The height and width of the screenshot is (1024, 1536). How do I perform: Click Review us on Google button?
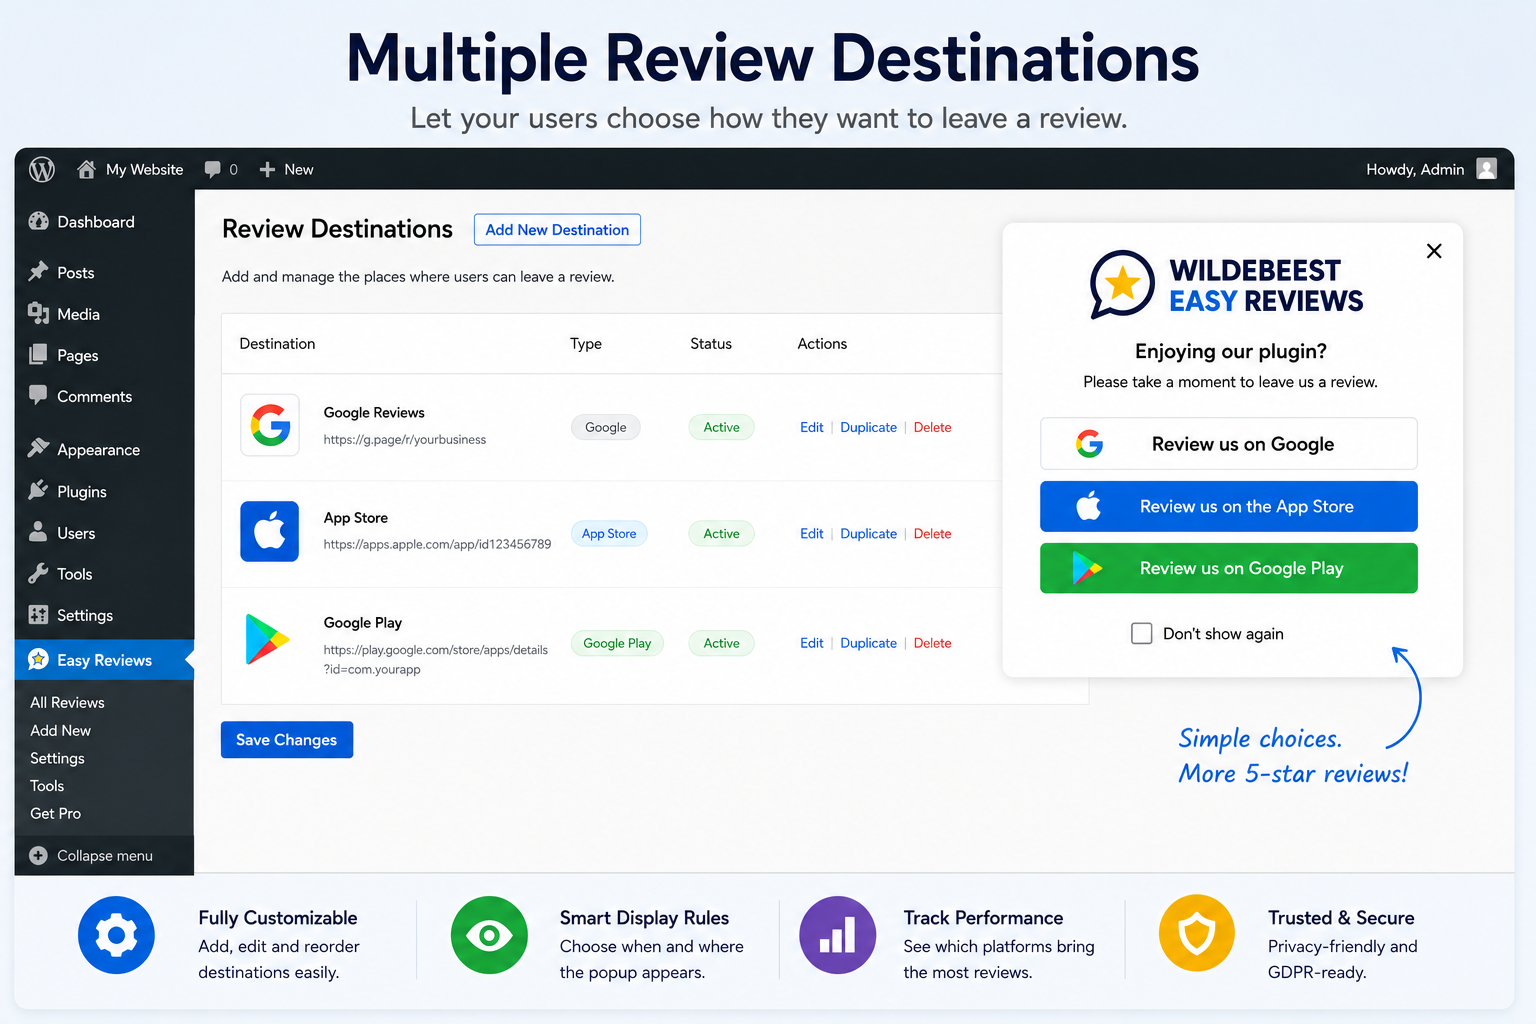coord(1229,444)
